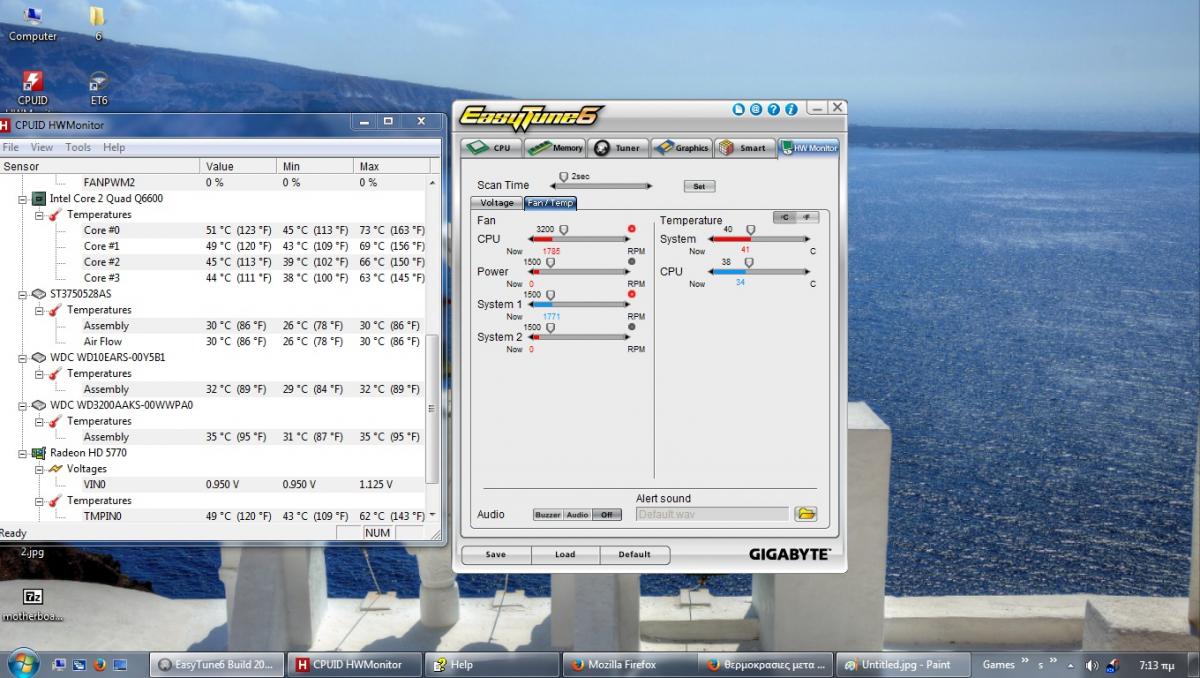Collapse the WDC WD3200AAKS-00WWPA0 node
Viewport: 1200px width, 678px height.
(22, 405)
